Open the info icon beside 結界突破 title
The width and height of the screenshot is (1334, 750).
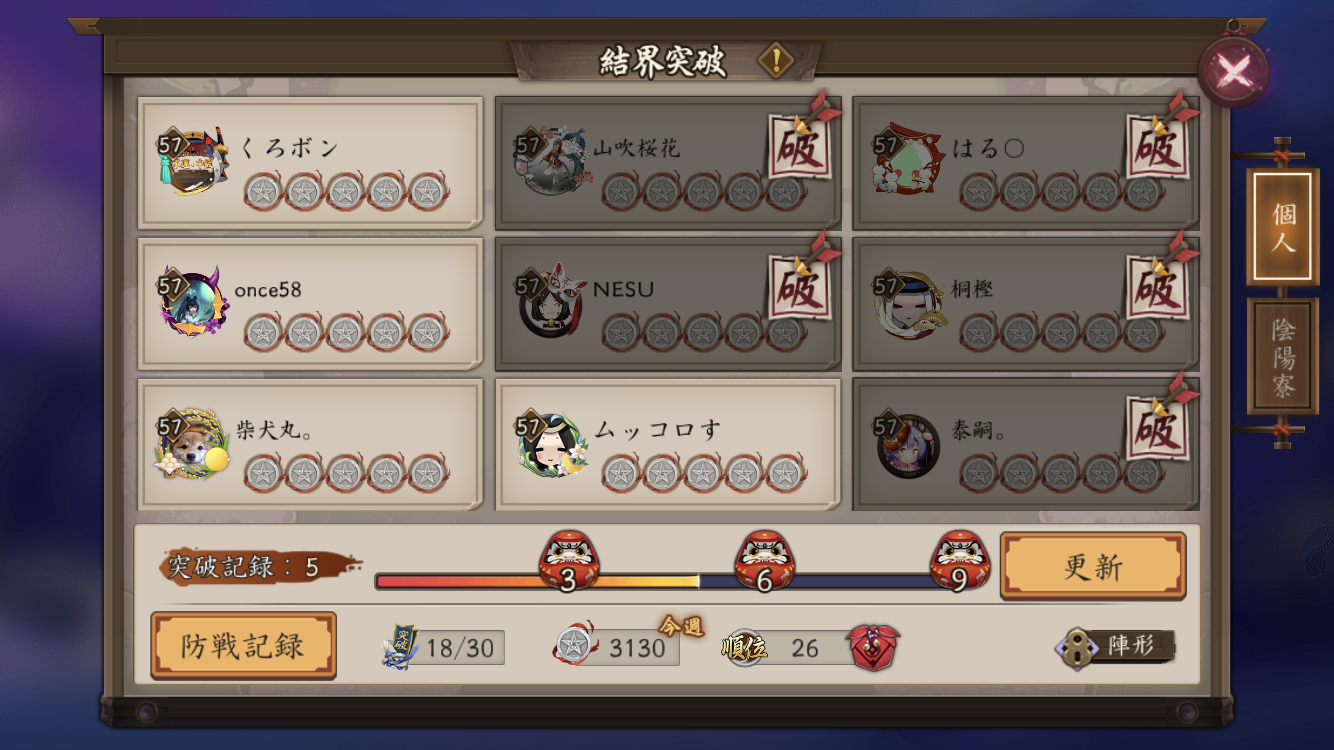click(x=775, y=61)
